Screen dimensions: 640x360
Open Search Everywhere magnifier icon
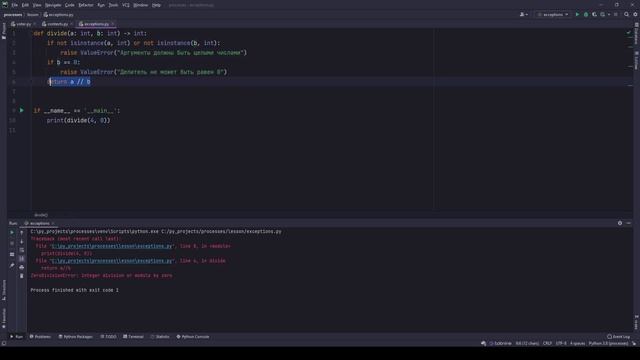tap(627, 15)
